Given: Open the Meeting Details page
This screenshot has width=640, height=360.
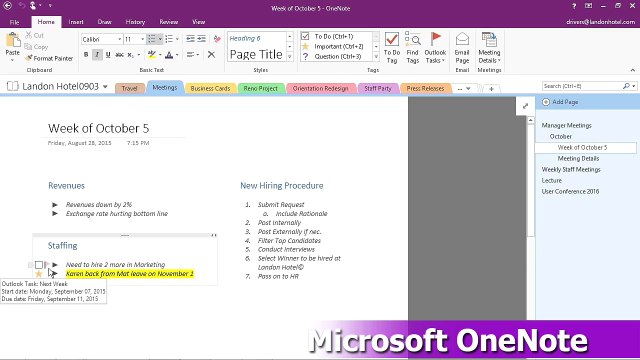Looking at the screenshot, I should 578,158.
